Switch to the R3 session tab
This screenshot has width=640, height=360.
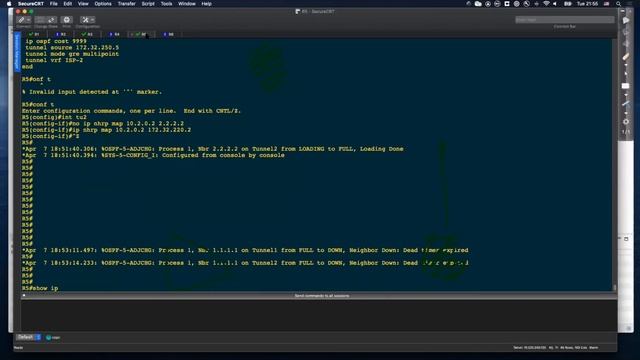click(x=87, y=34)
